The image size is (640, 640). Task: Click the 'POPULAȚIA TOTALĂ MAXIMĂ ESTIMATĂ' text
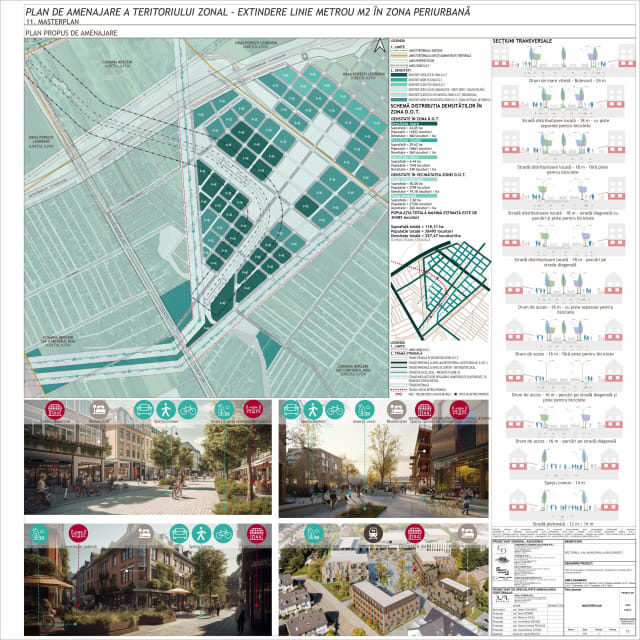pyautogui.click(x=433, y=215)
